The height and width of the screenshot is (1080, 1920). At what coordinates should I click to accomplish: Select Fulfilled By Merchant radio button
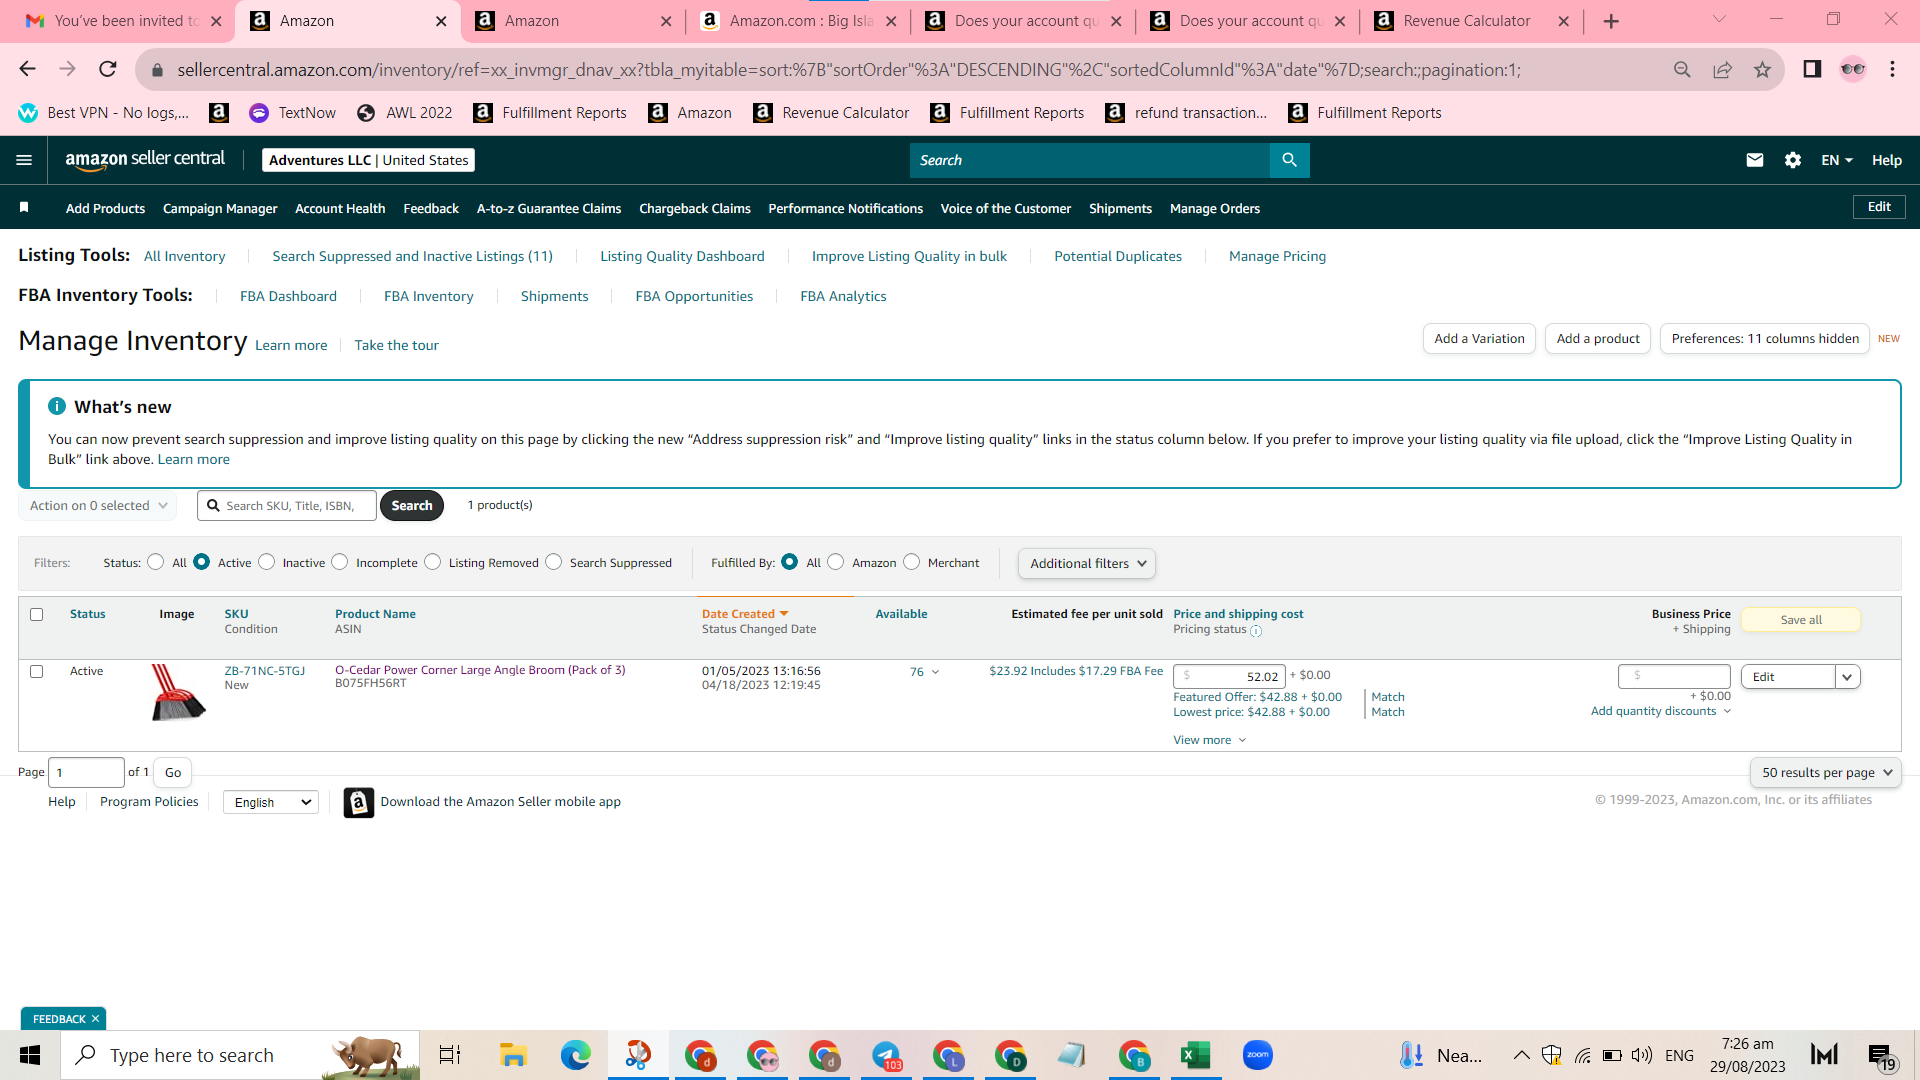tap(912, 562)
